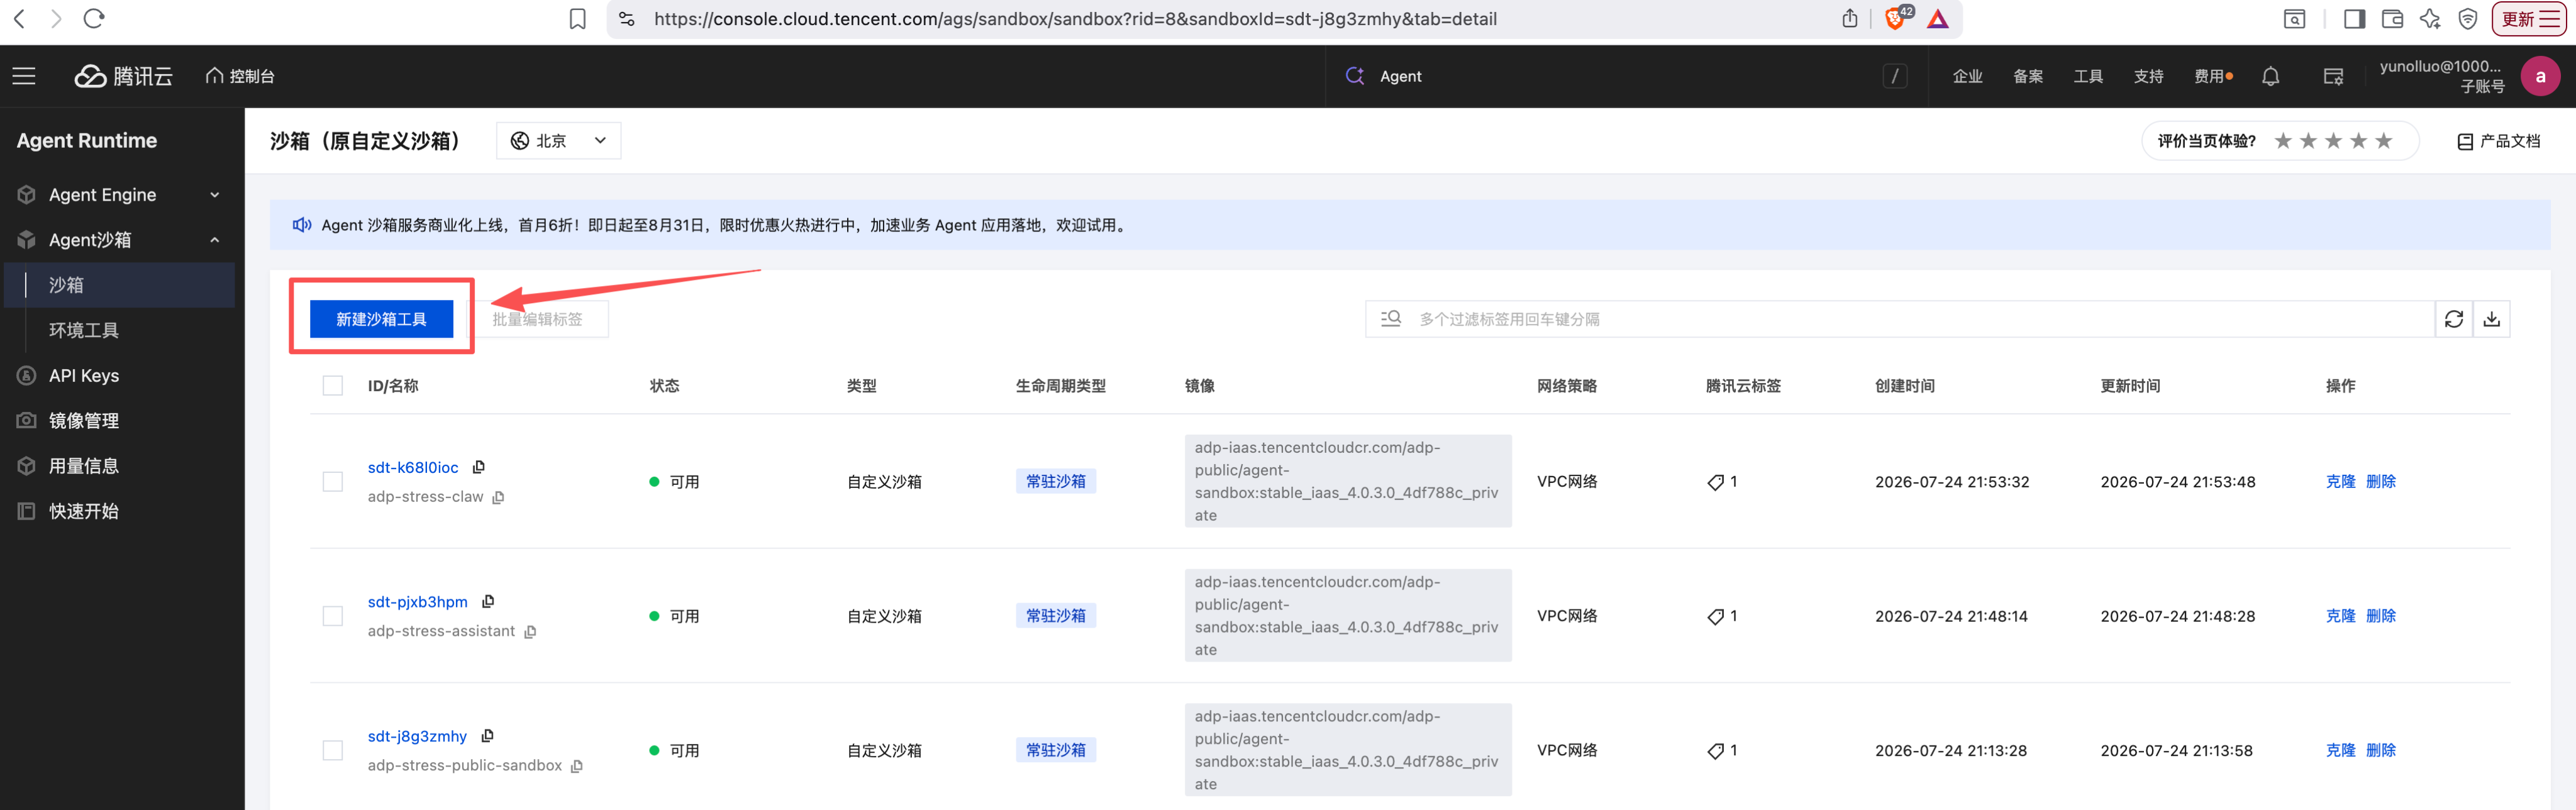Open the 企业 header menu
This screenshot has width=2576, height=810.
point(1967,76)
